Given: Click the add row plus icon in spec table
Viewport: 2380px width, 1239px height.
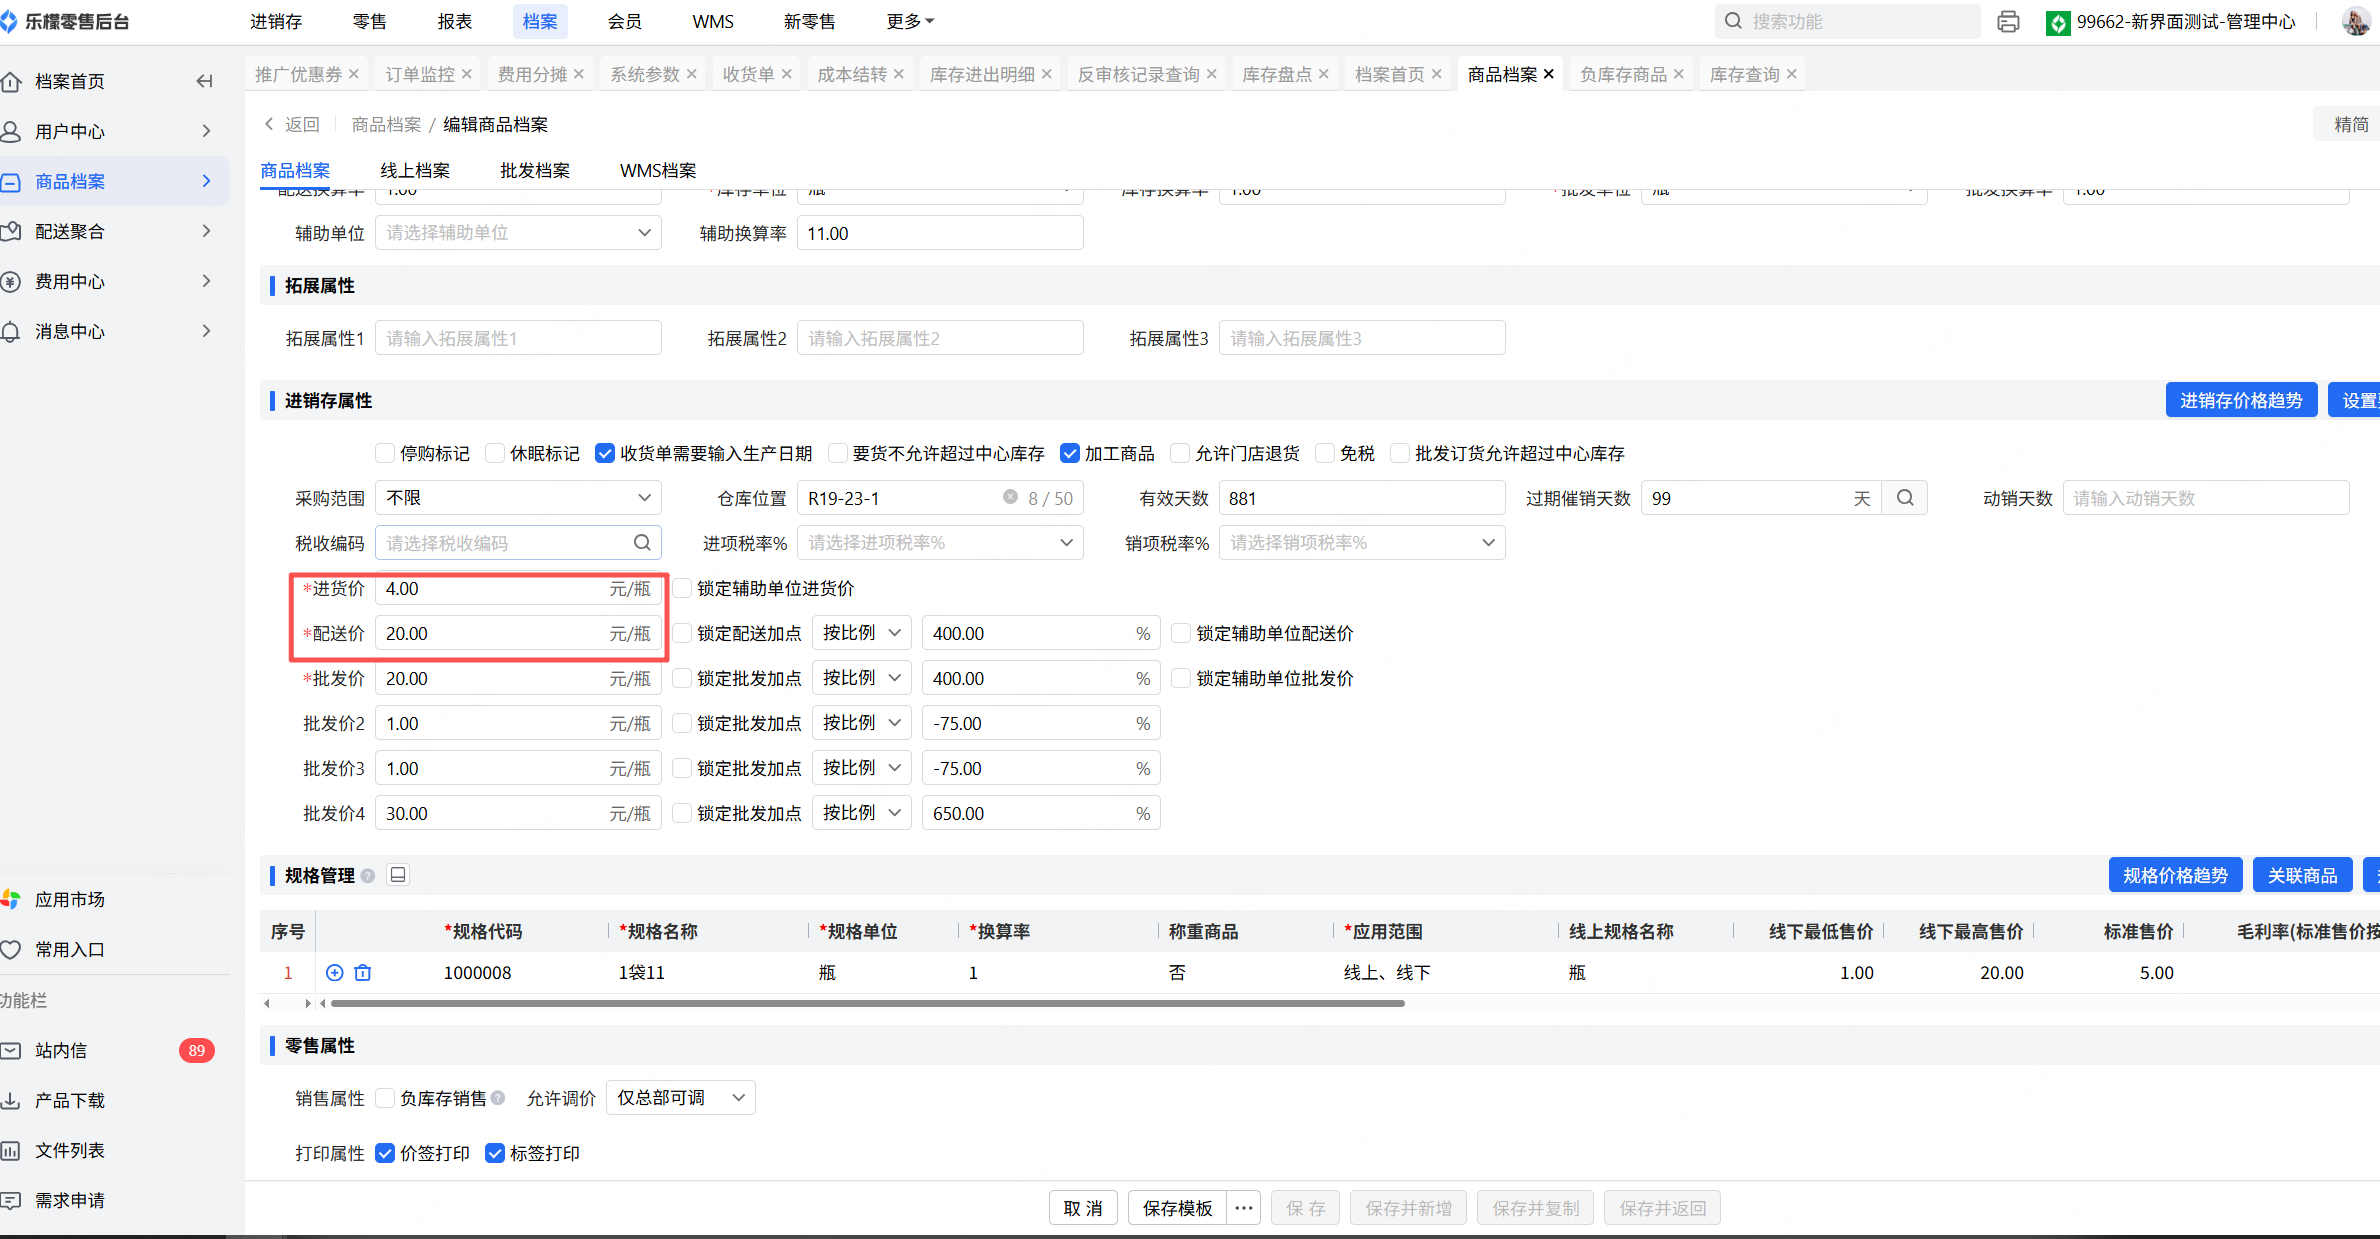Looking at the screenshot, I should [x=335, y=972].
